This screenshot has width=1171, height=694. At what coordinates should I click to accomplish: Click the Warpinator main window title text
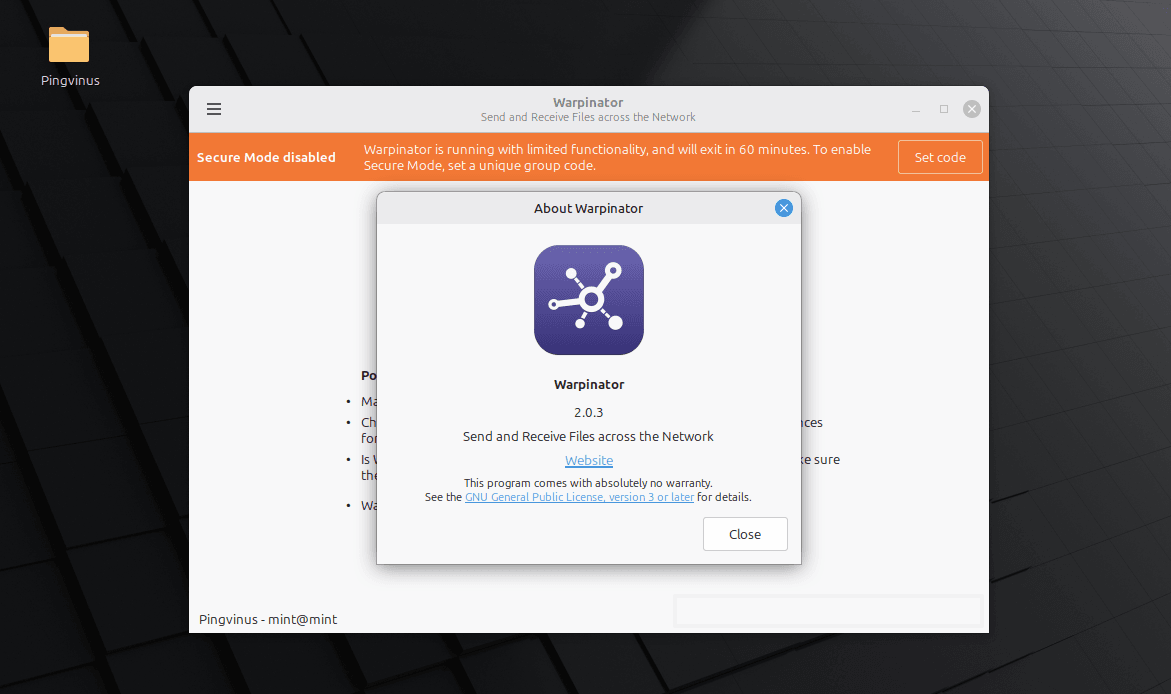pyautogui.click(x=588, y=103)
